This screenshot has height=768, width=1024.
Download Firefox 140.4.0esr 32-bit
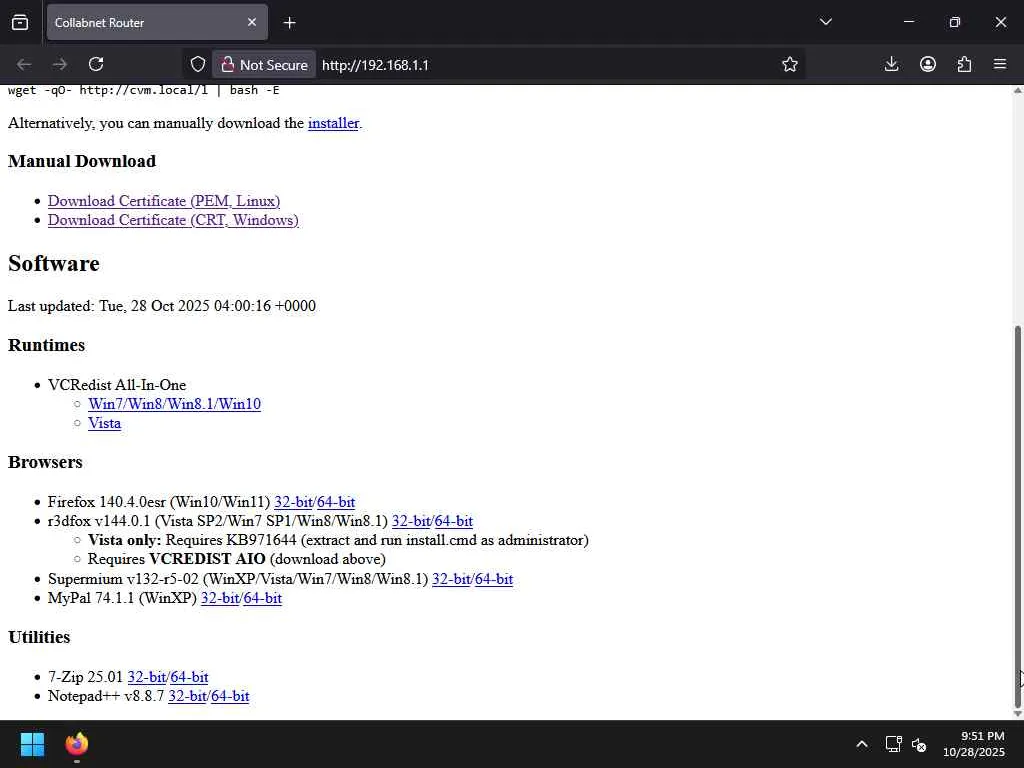coord(293,502)
